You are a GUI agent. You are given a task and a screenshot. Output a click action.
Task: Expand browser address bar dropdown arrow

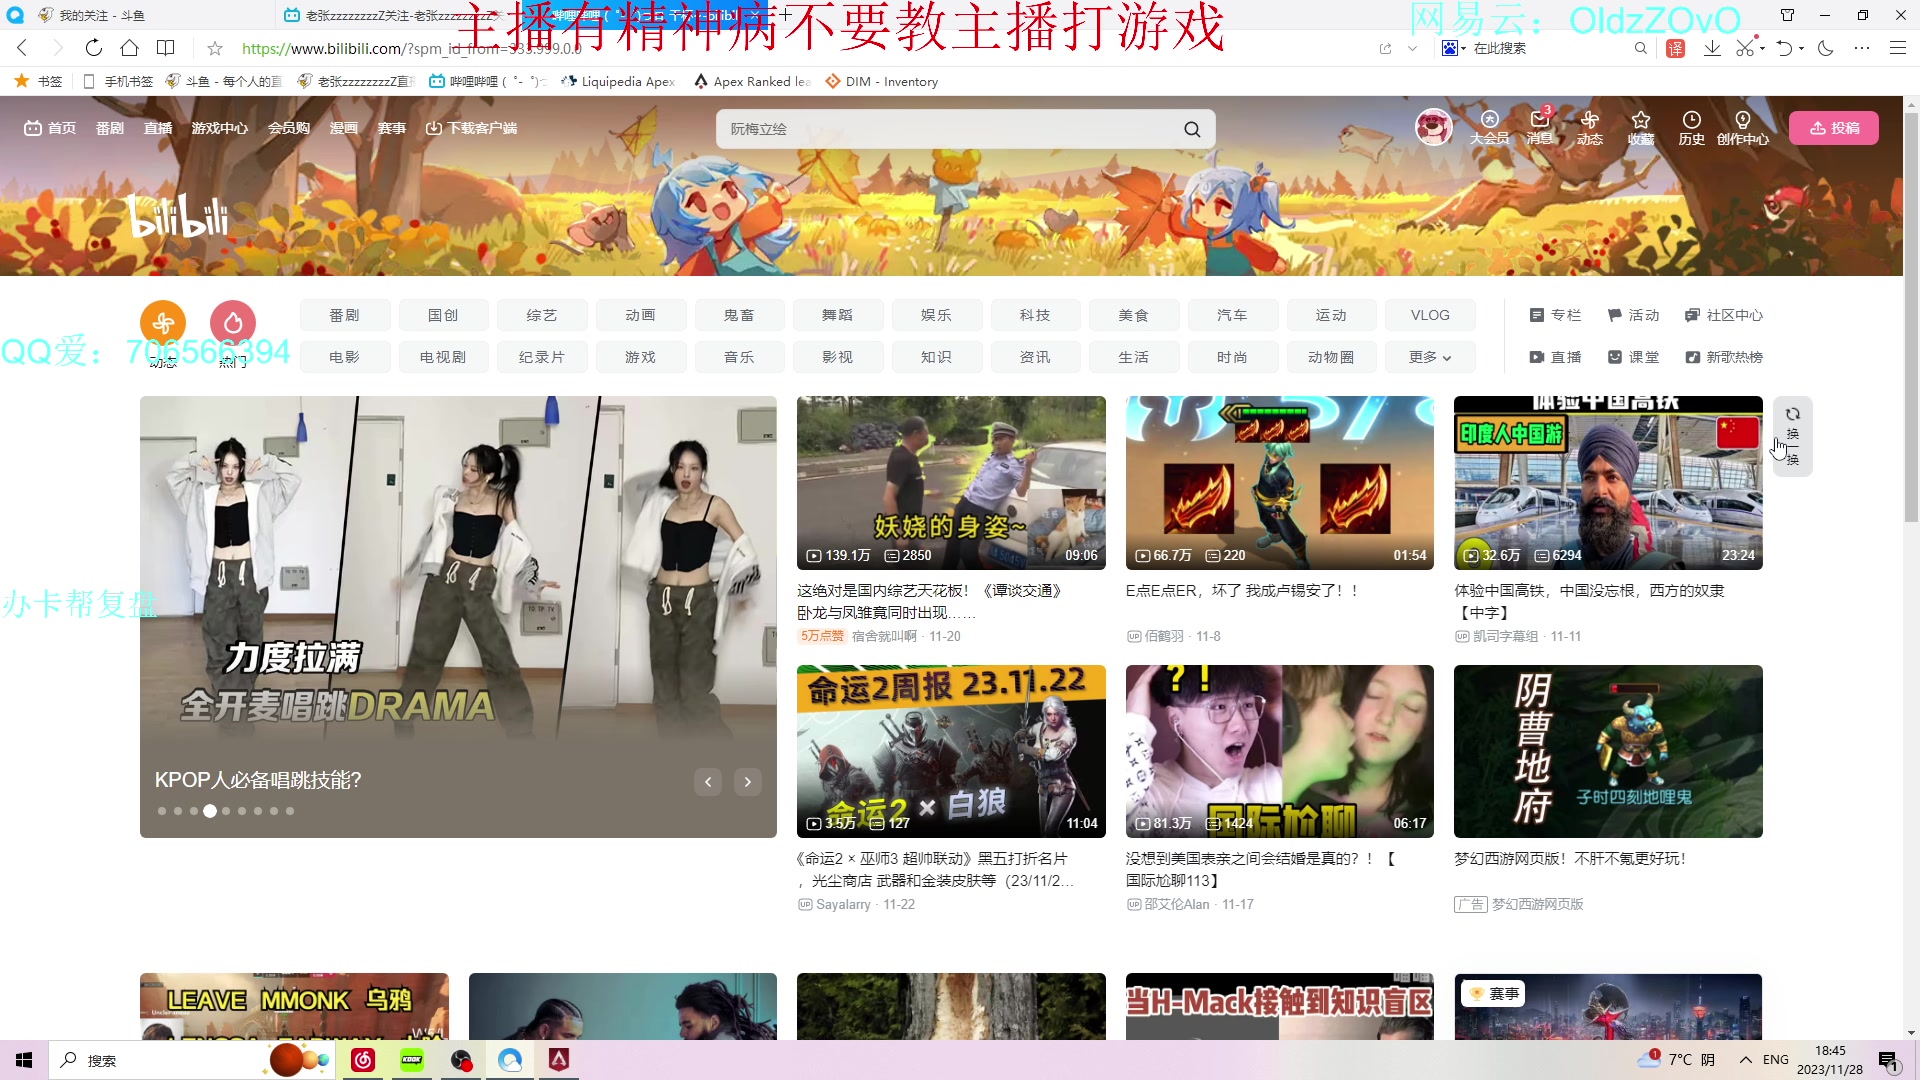(x=1412, y=48)
